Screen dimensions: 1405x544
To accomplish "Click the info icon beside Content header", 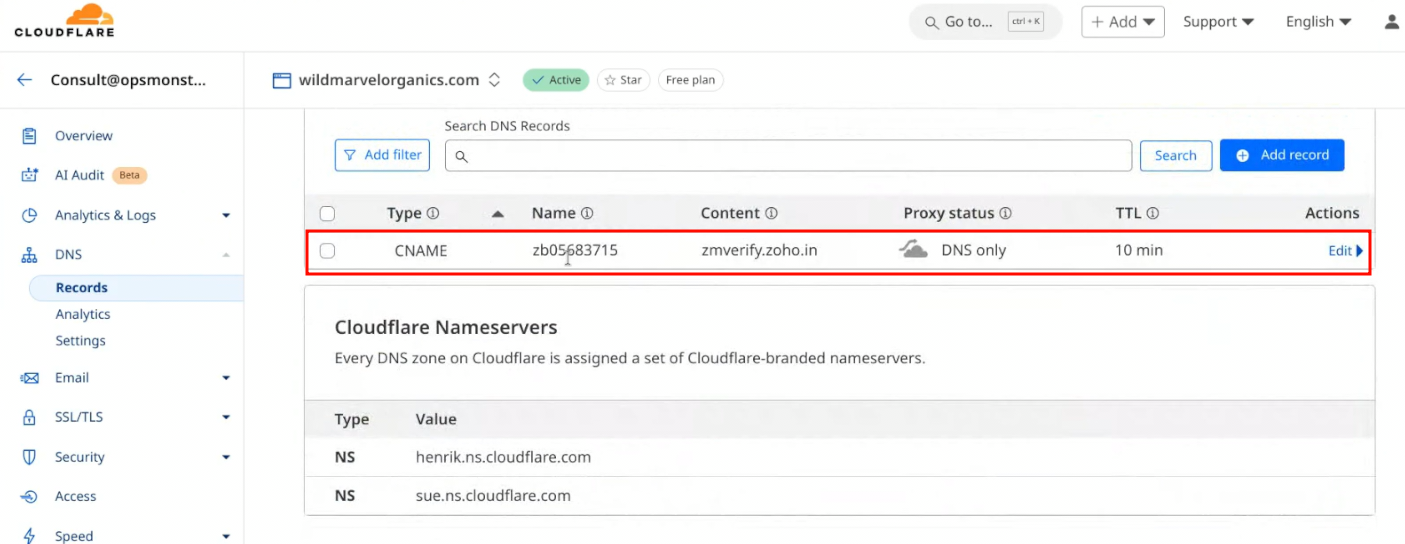I will [x=771, y=213].
